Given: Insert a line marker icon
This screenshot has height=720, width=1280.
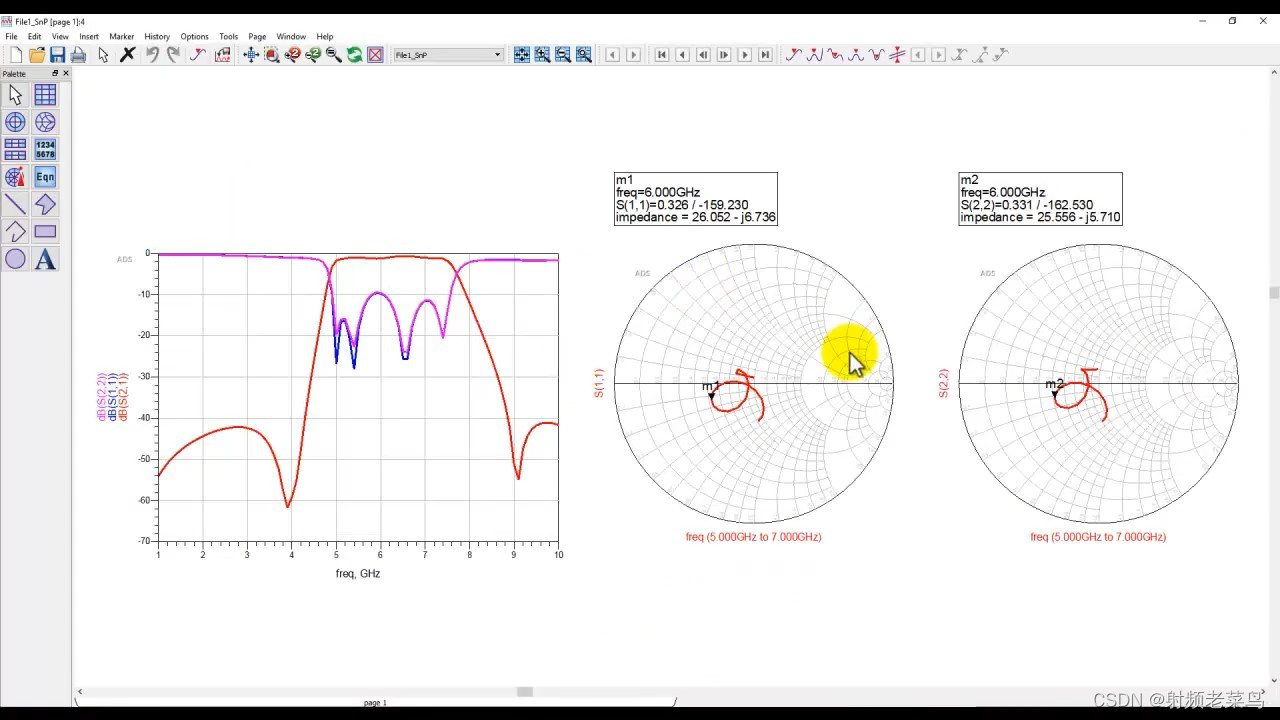Looking at the screenshot, I should click(x=897, y=55).
